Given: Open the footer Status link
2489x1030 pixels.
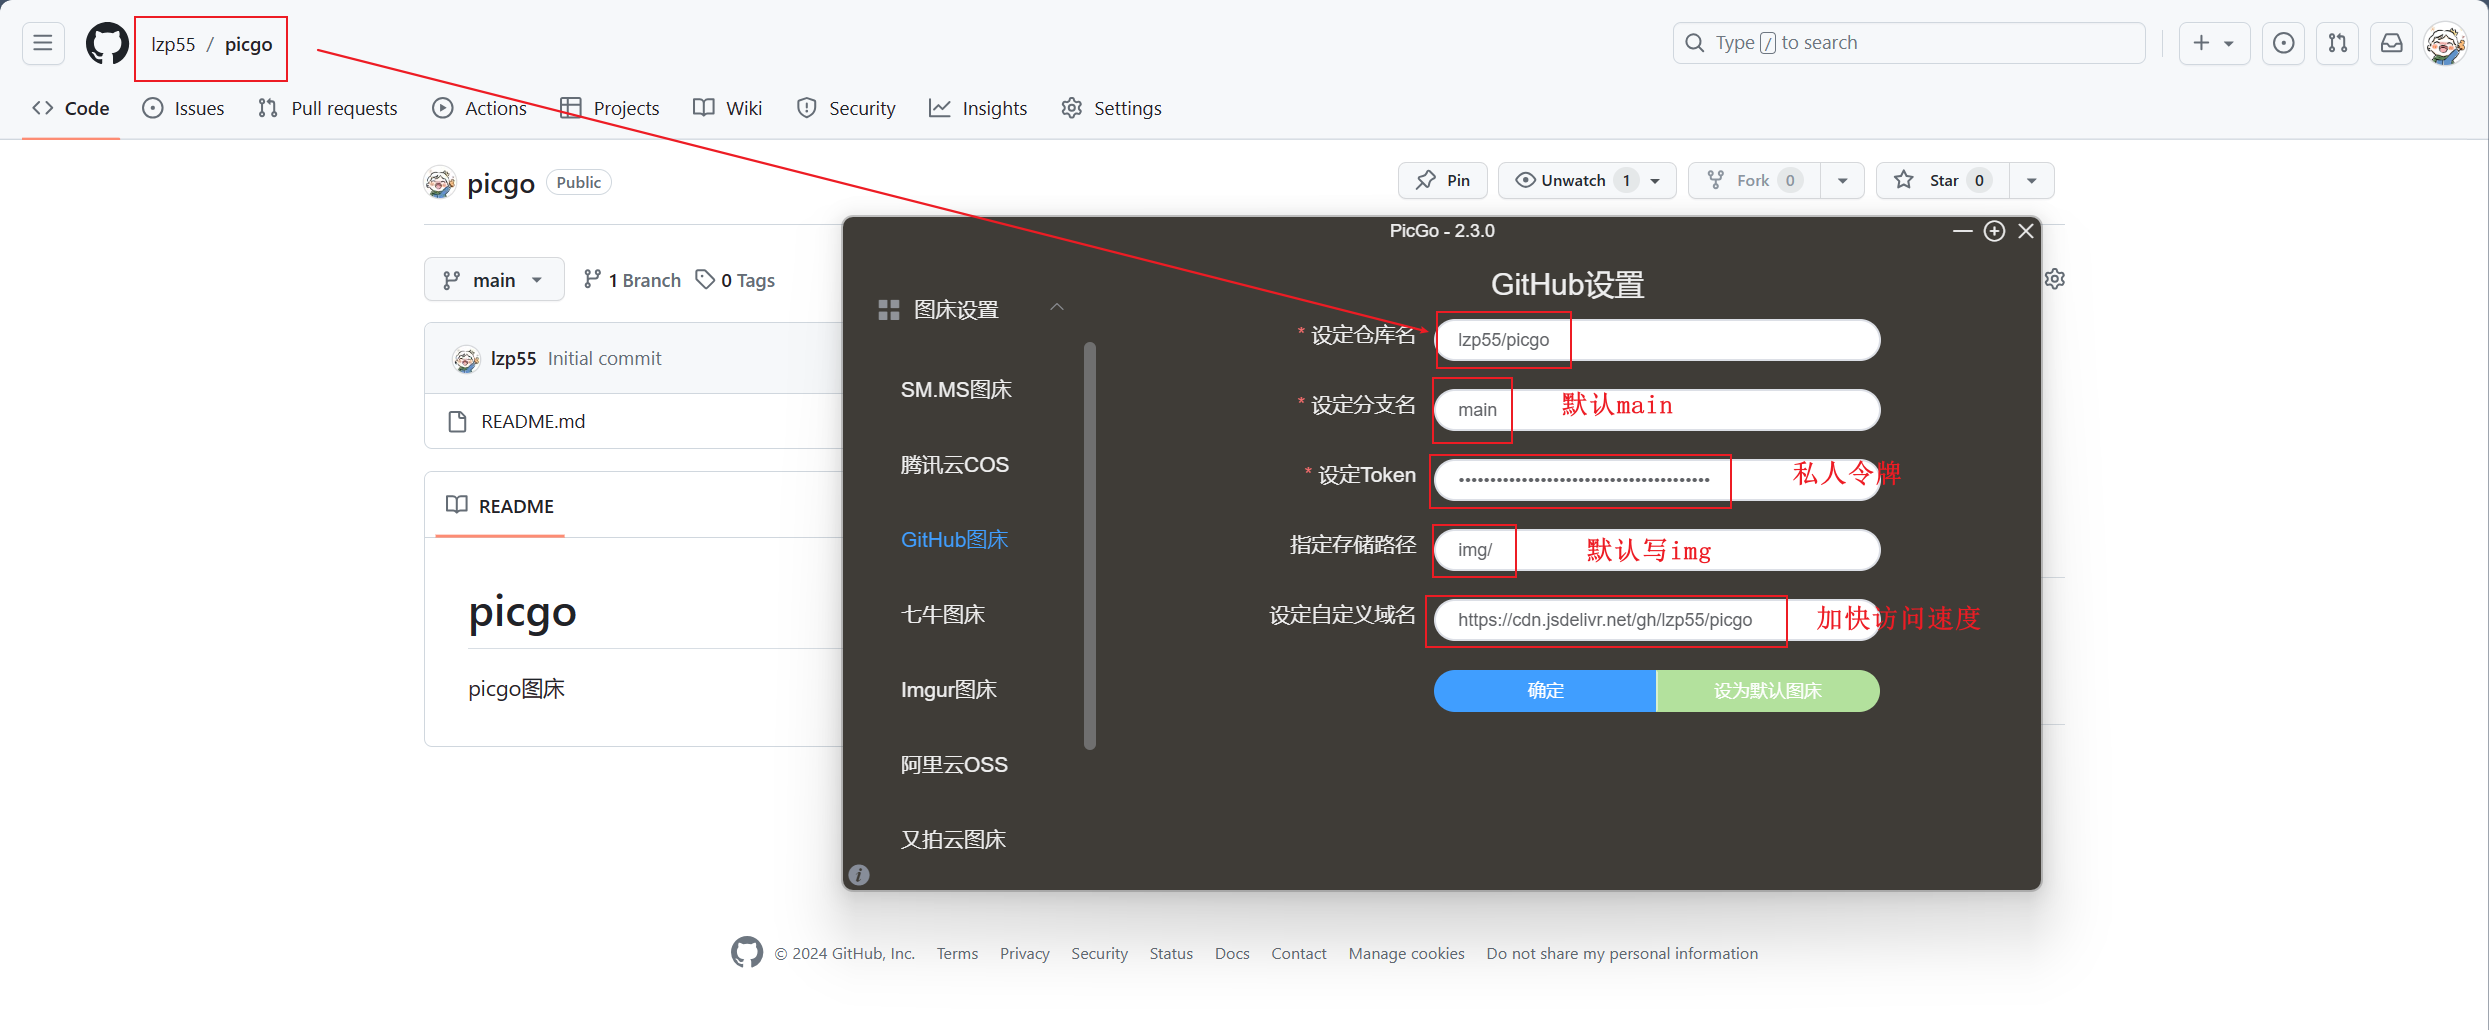Looking at the screenshot, I should tap(1171, 953).
